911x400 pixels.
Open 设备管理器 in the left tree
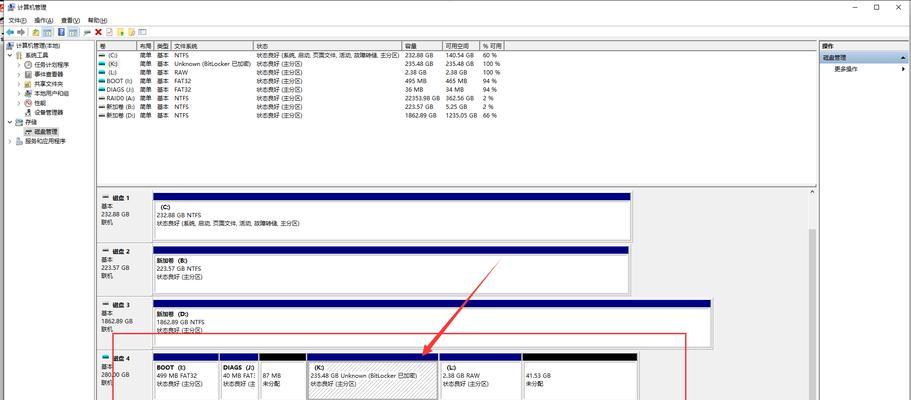[48, 112]
